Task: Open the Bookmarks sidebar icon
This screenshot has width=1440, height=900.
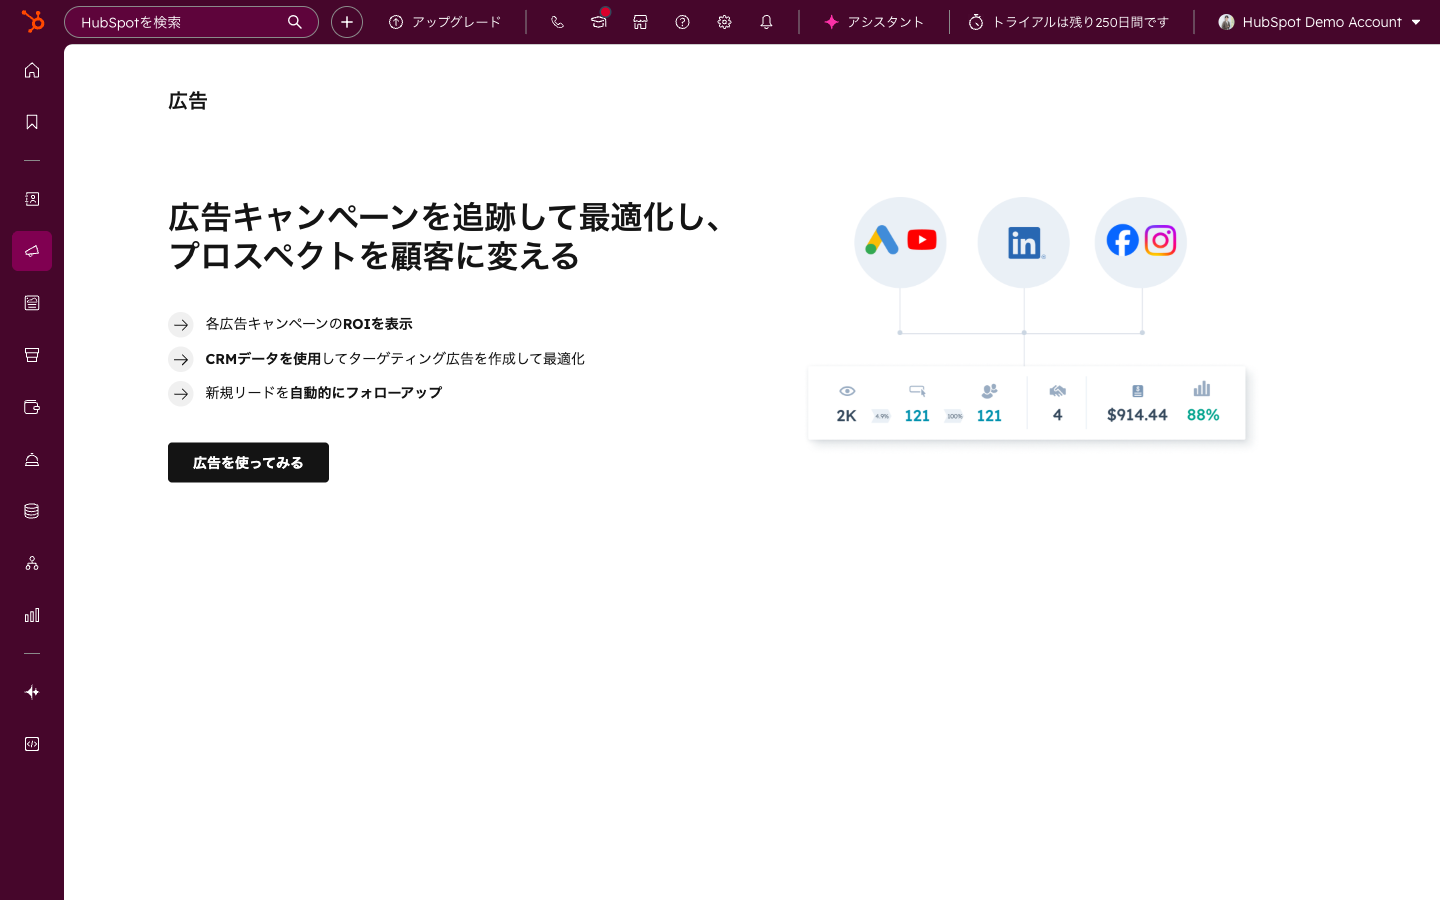Action: (32, 122)
